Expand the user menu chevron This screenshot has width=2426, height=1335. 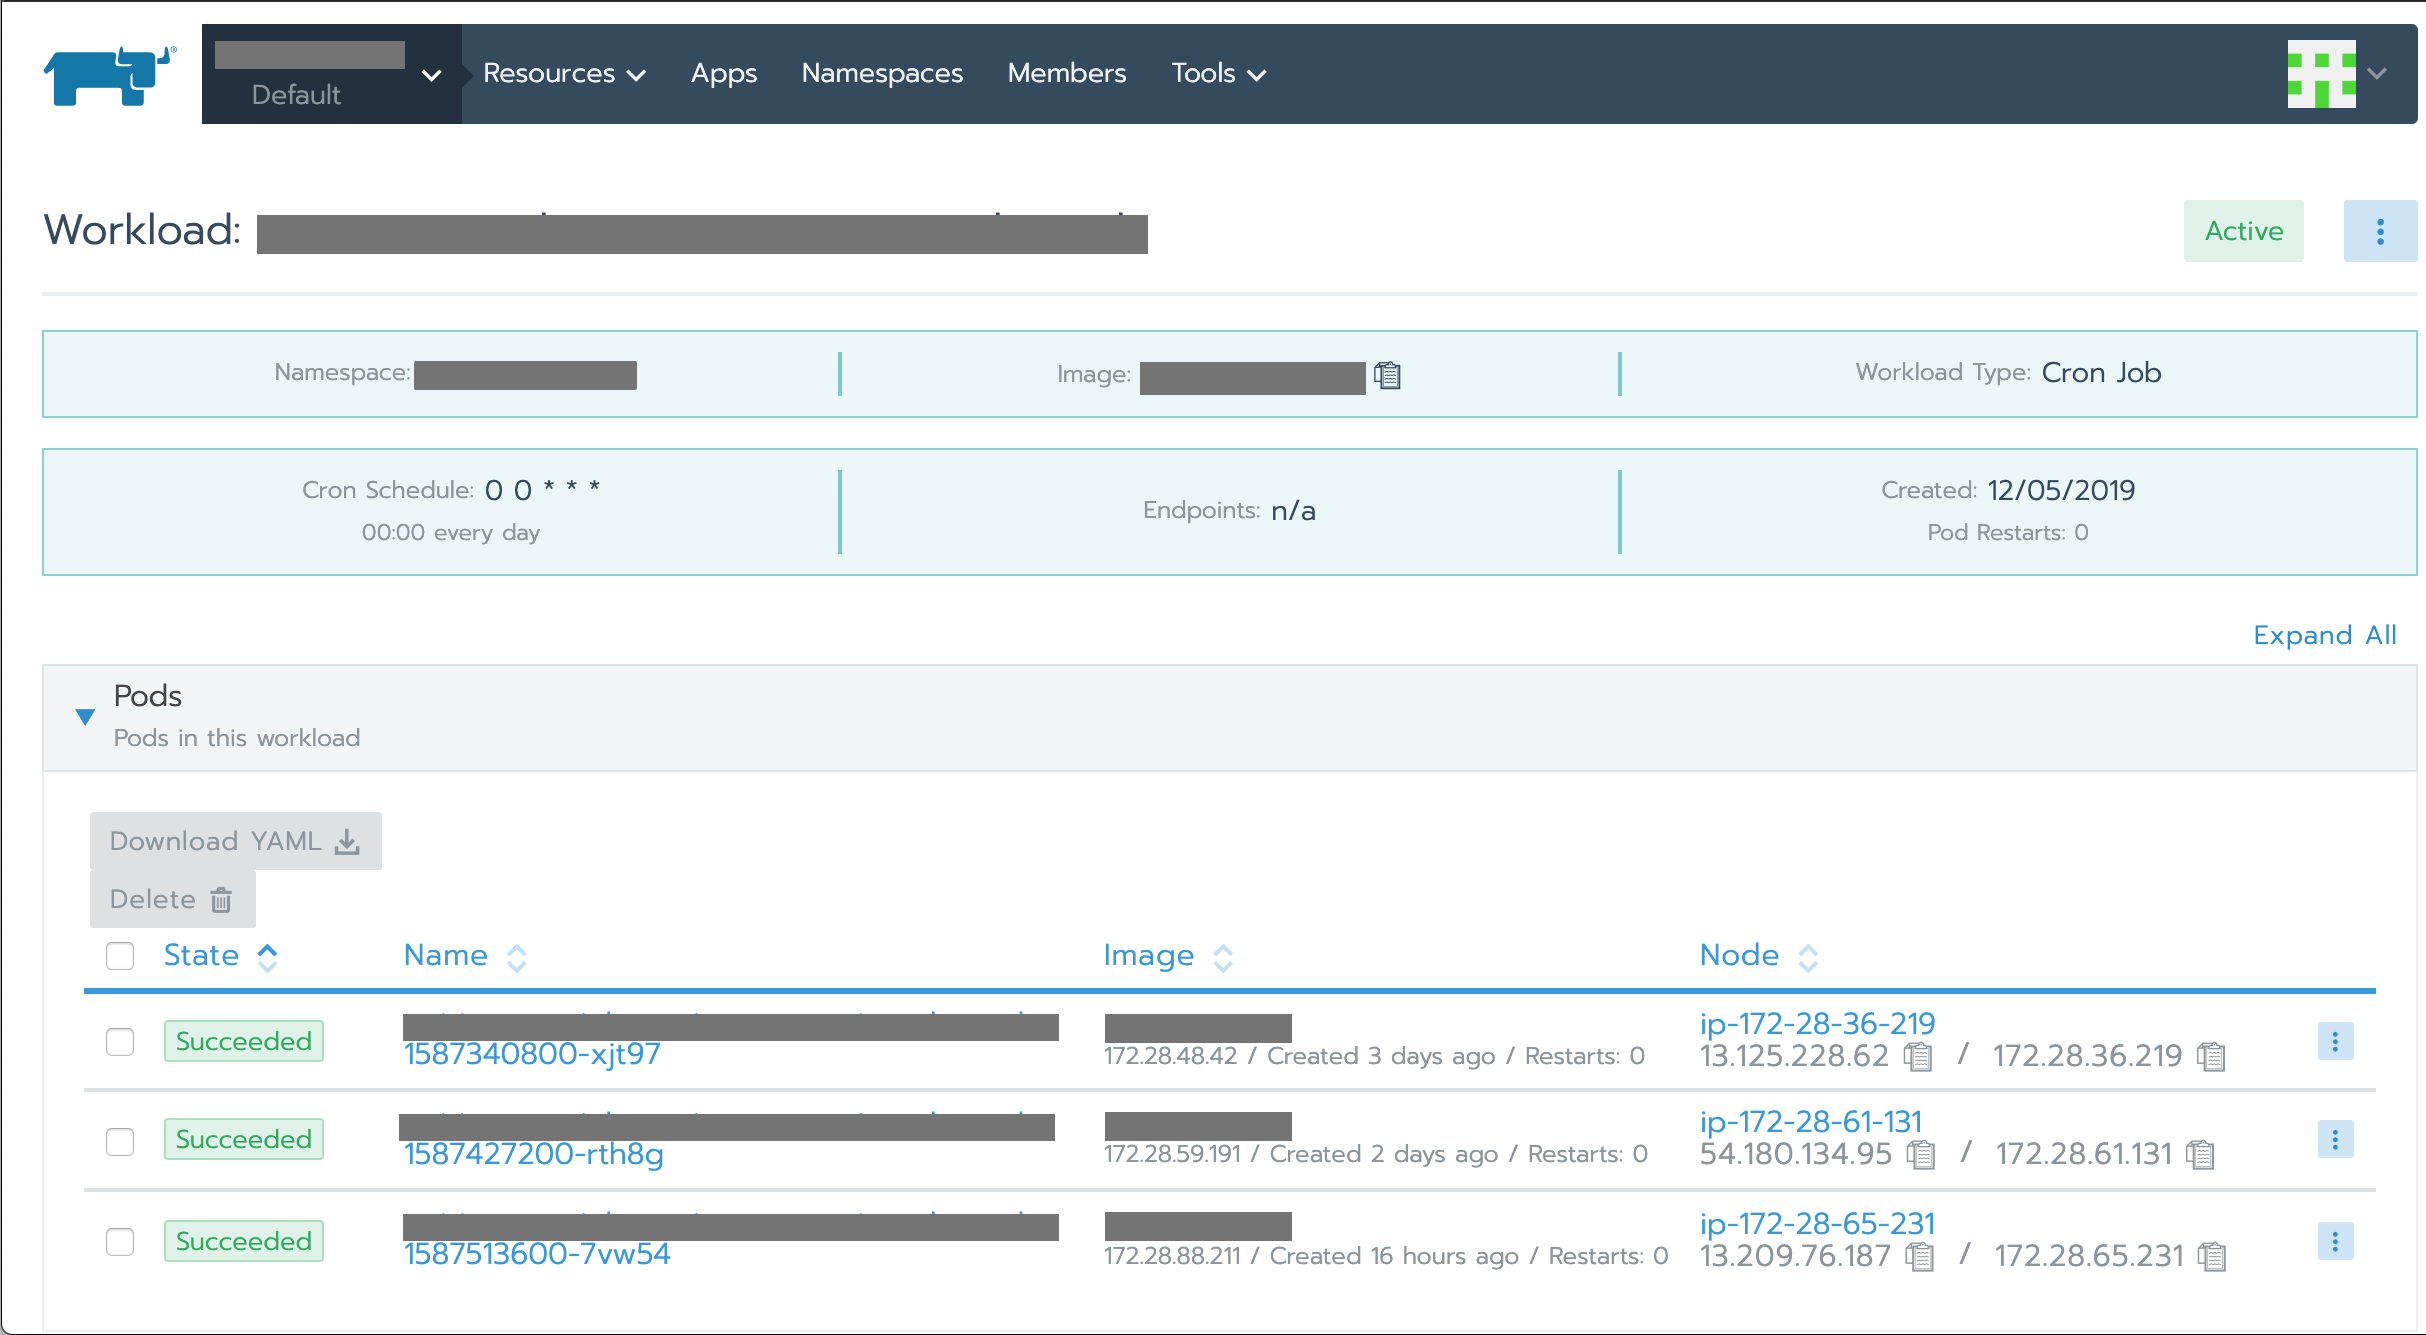coord(2378,74)
